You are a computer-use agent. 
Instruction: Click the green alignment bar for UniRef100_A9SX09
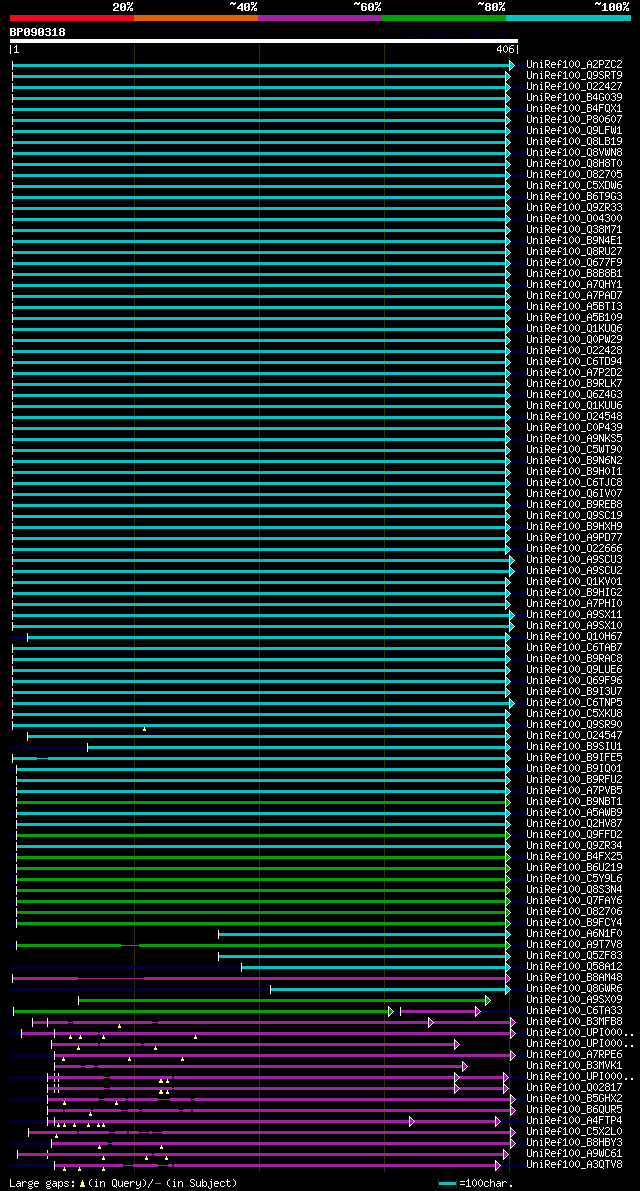tap(284, 1000)
